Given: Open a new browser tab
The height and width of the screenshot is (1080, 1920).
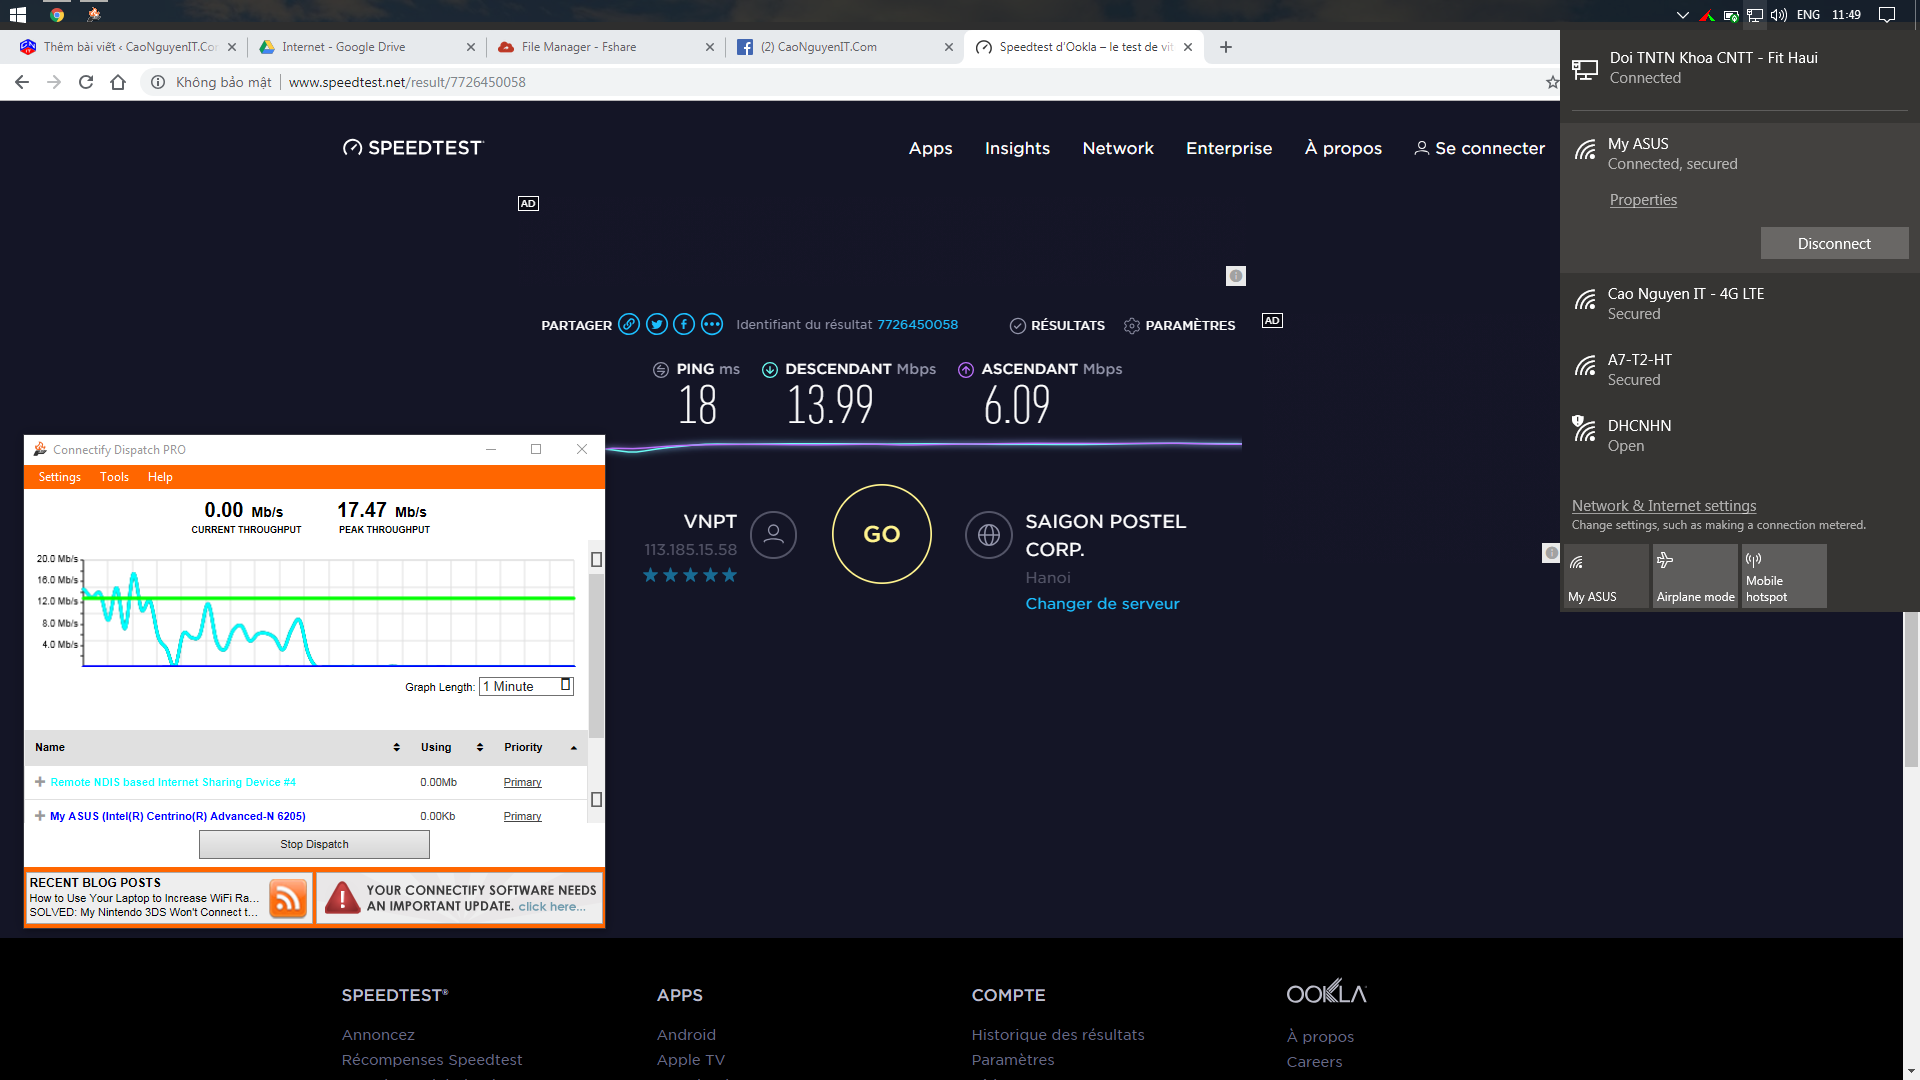Looking at the screenshot, I should pos(1226,47).
